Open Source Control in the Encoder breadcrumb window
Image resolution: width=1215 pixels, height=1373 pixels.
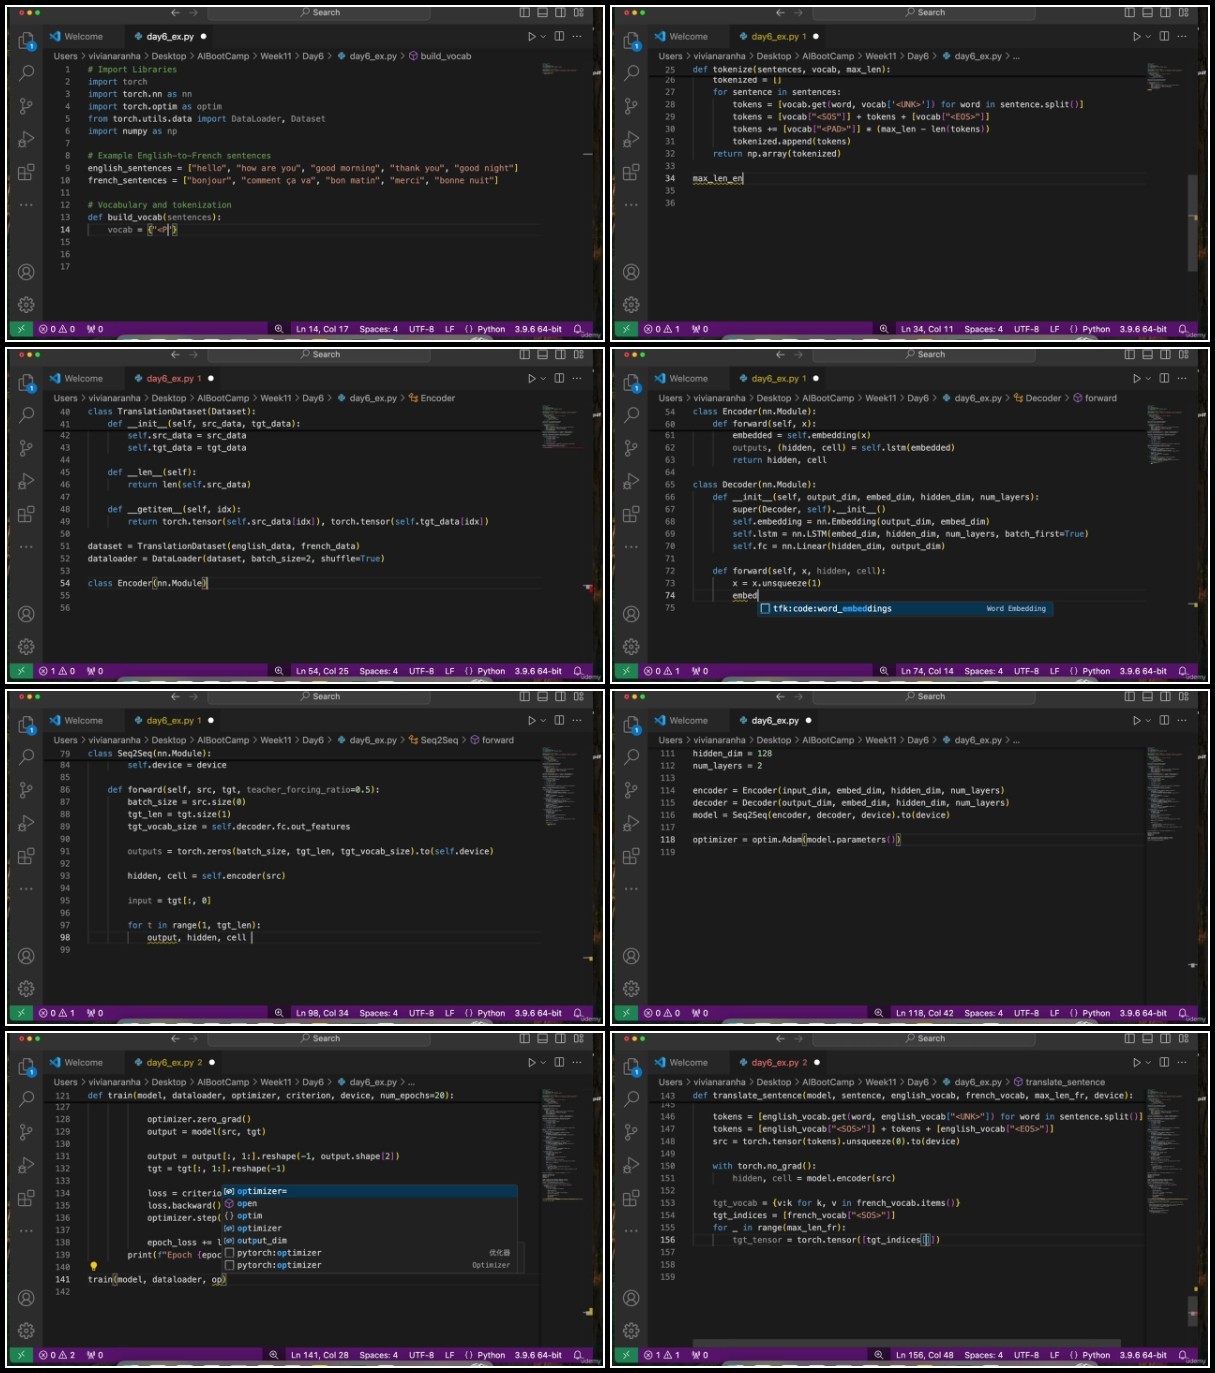point(26,448)
